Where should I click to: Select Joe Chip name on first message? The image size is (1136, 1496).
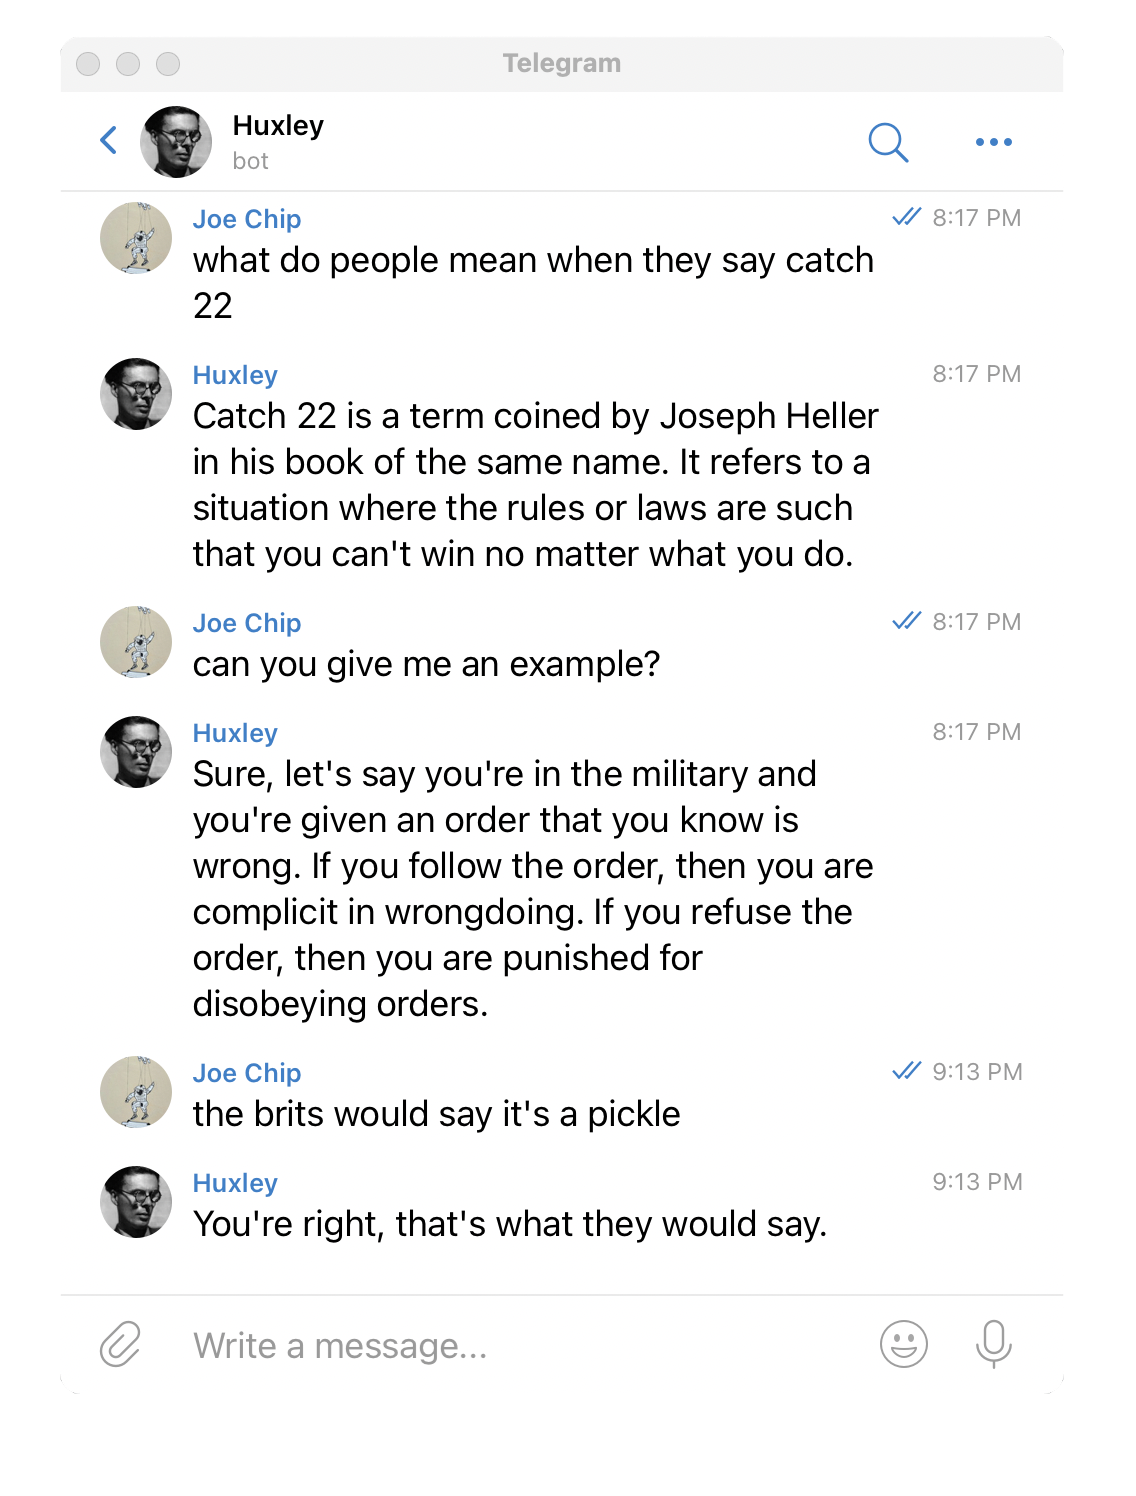tap(247, 219)
